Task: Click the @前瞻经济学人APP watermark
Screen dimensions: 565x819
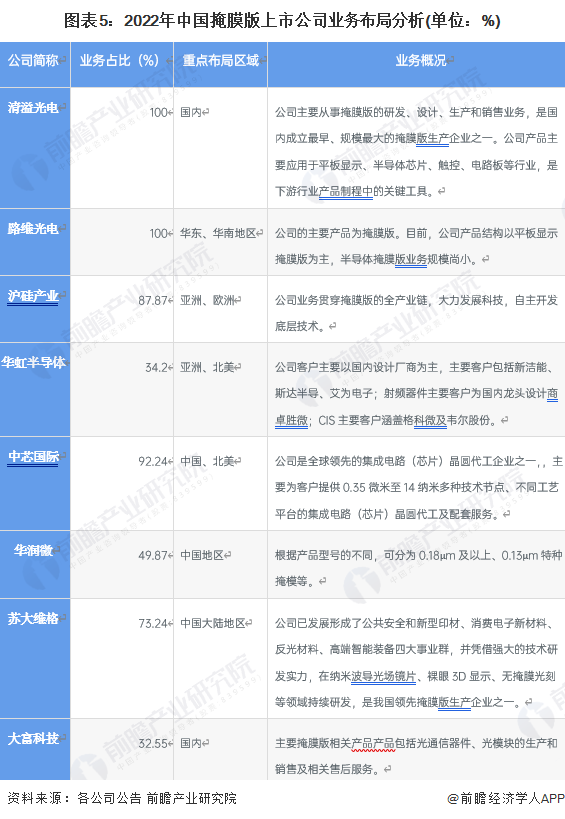Action: [506, 799]
